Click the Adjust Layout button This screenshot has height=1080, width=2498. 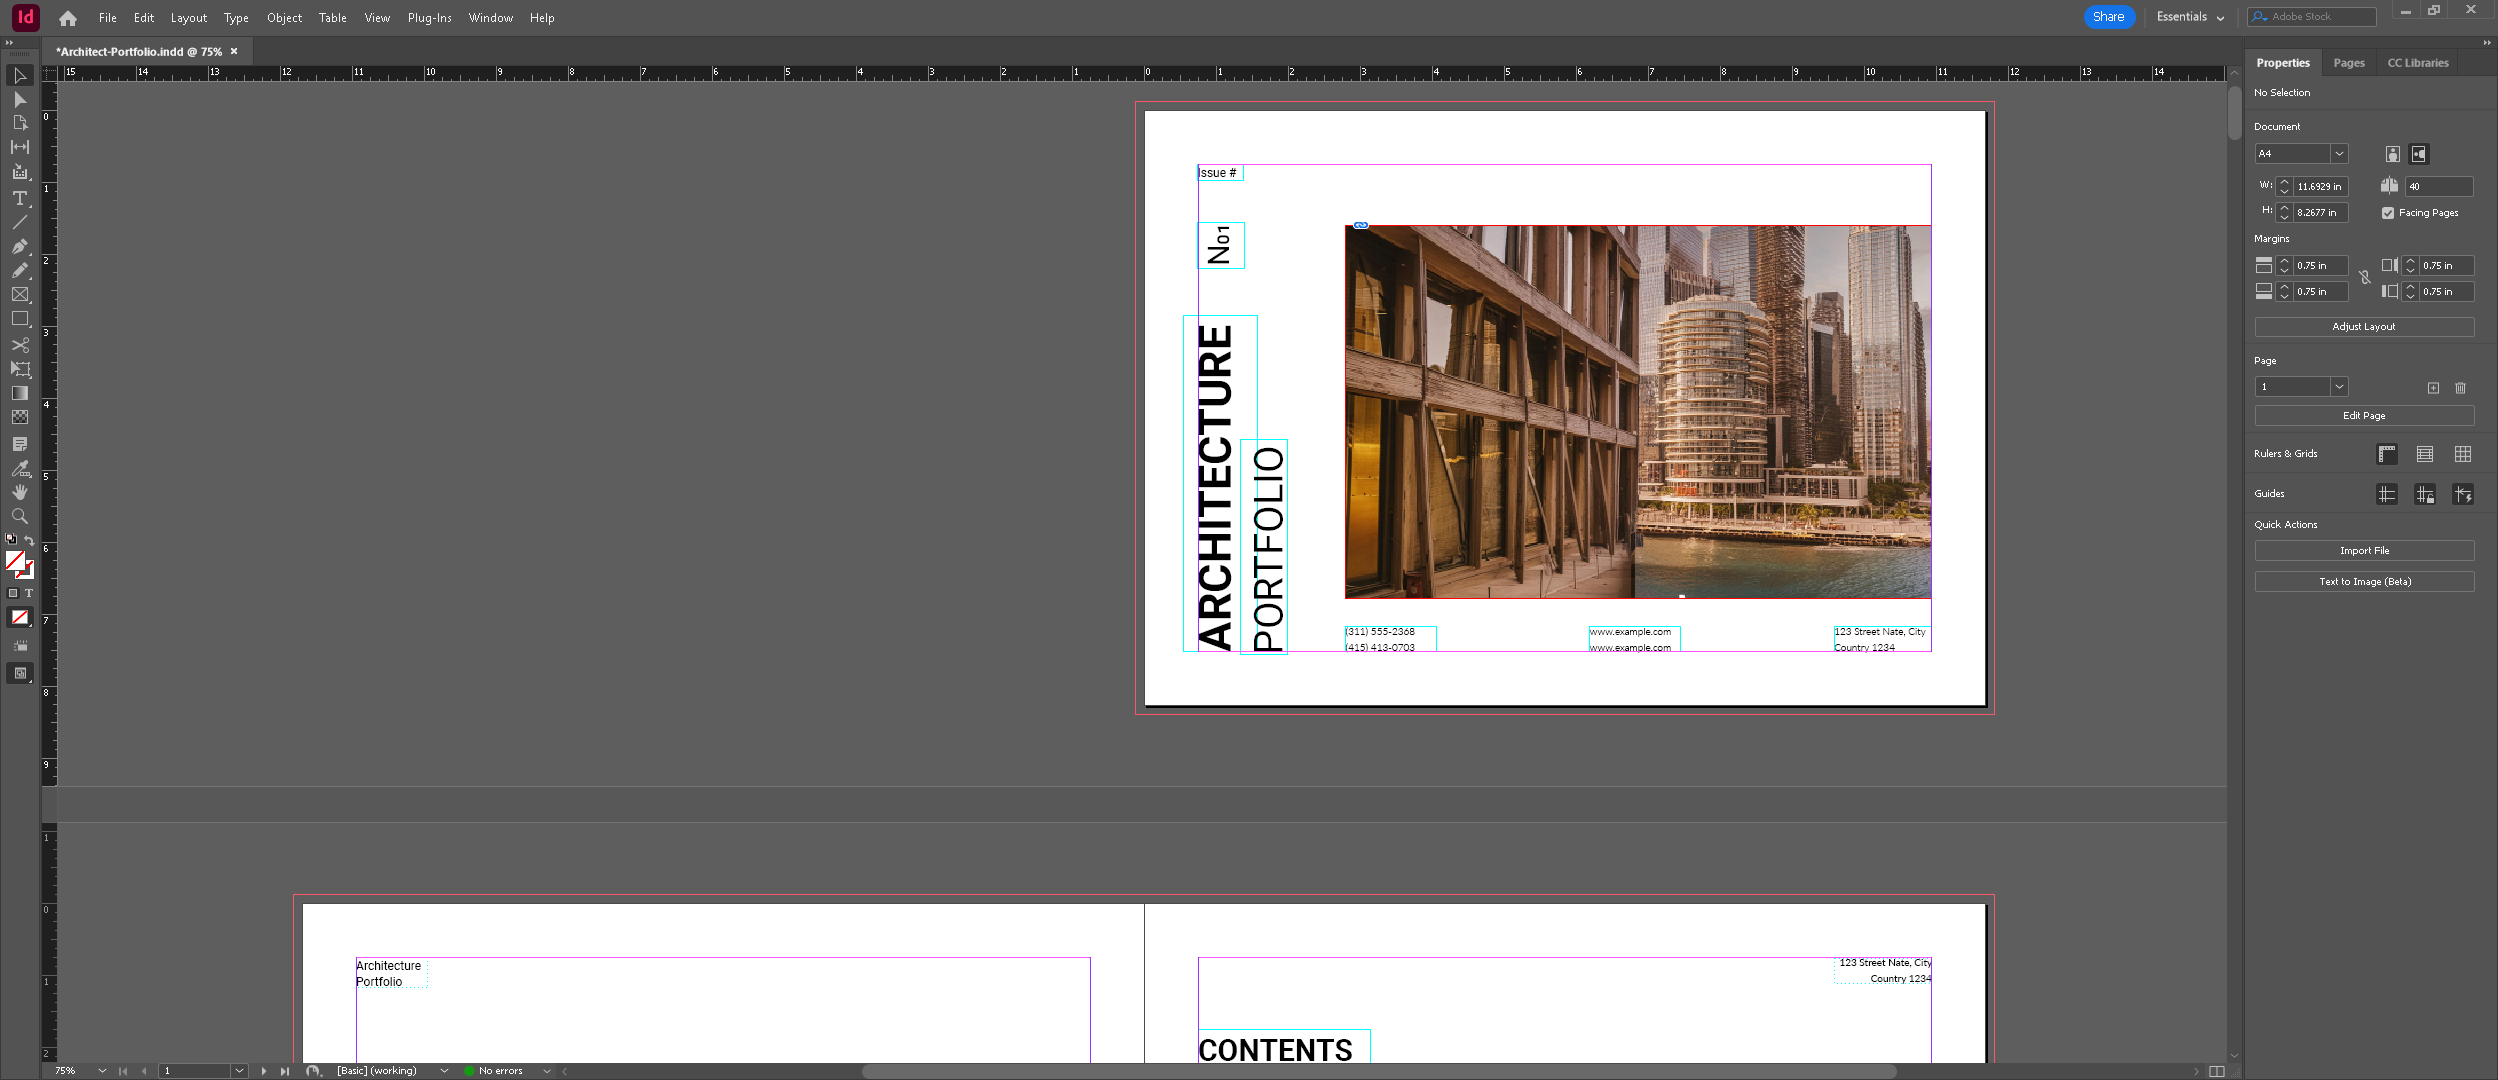point(2364,327)
